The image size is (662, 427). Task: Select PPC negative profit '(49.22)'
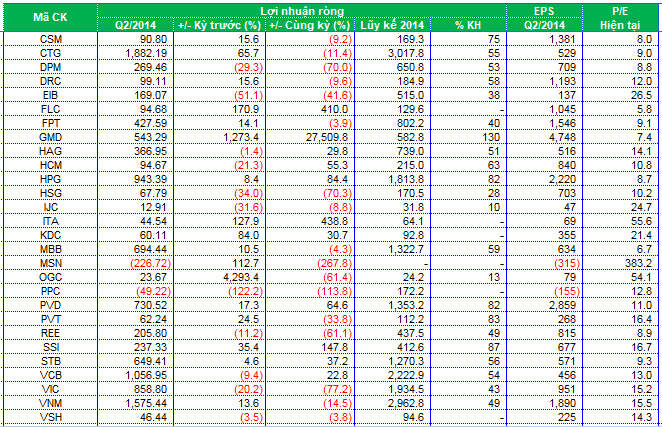tap(153, 291)
